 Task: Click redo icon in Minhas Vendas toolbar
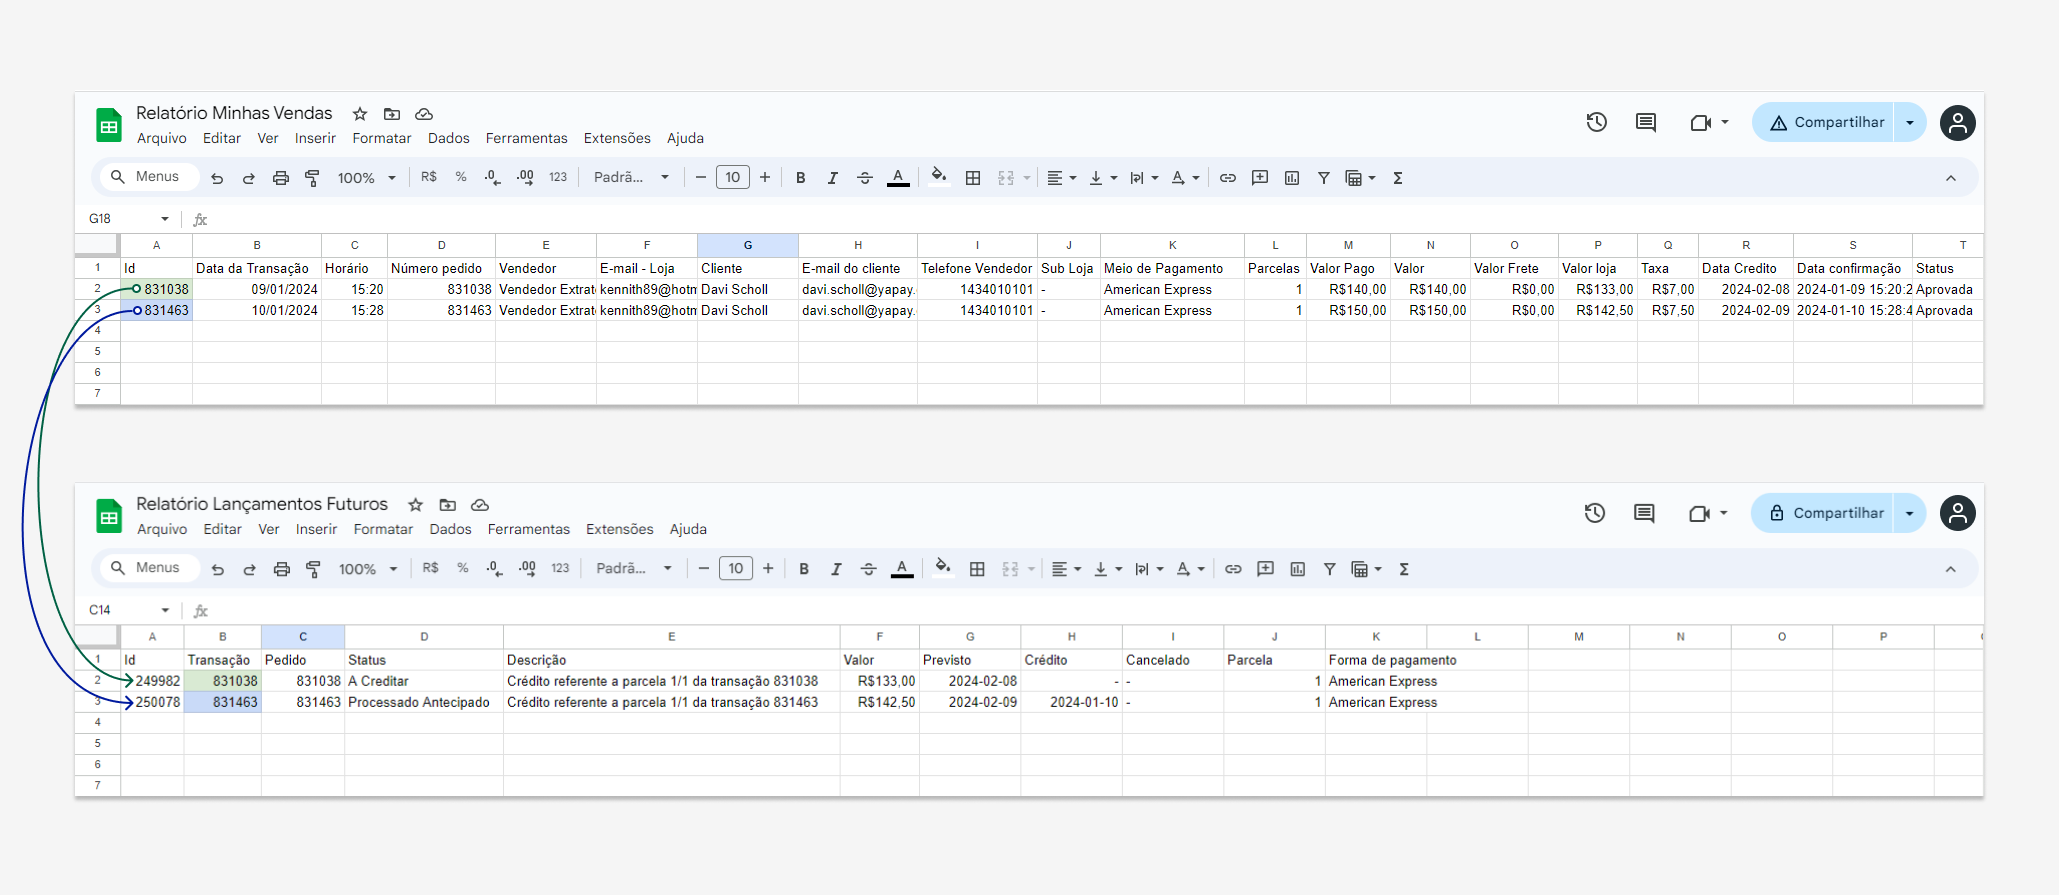point(248,178)
